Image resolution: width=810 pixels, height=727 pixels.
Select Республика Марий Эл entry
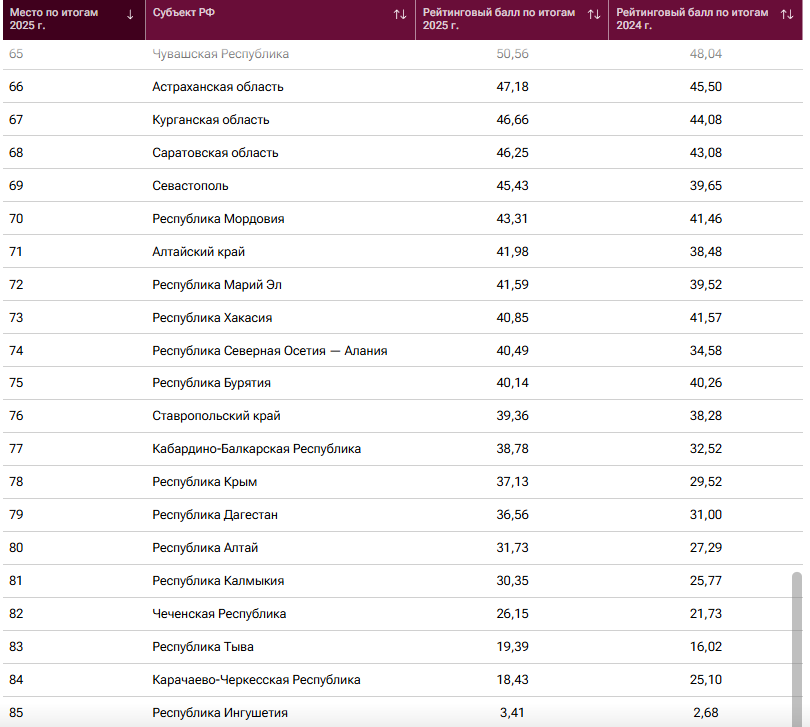[x=217, y=285]
